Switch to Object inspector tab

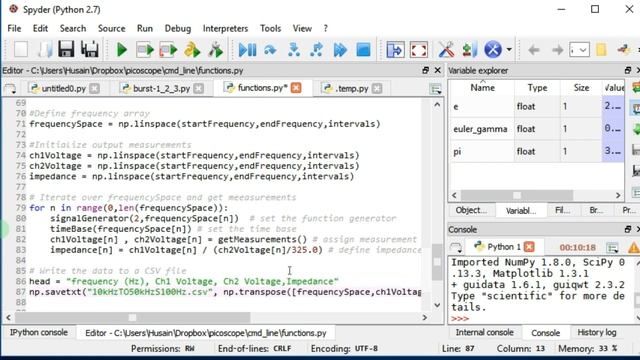coord(471,211)
